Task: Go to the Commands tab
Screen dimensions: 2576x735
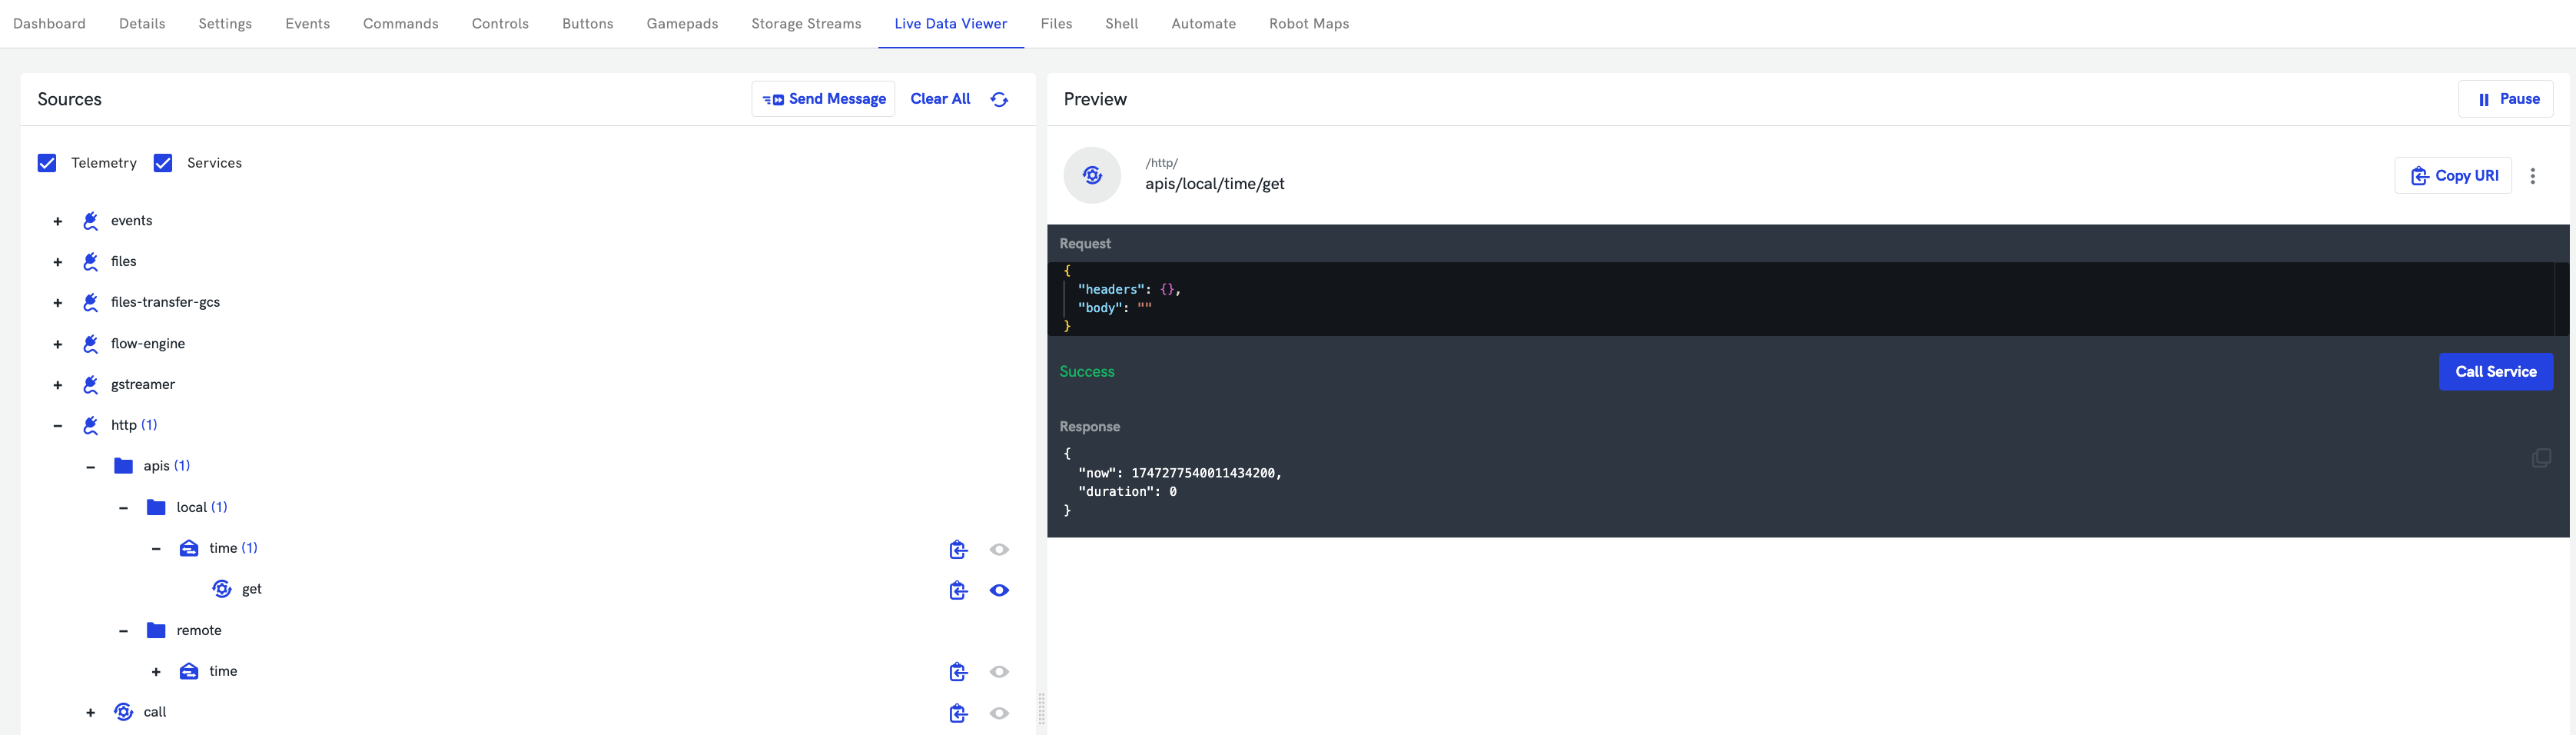Action: (x=401, y=23)
